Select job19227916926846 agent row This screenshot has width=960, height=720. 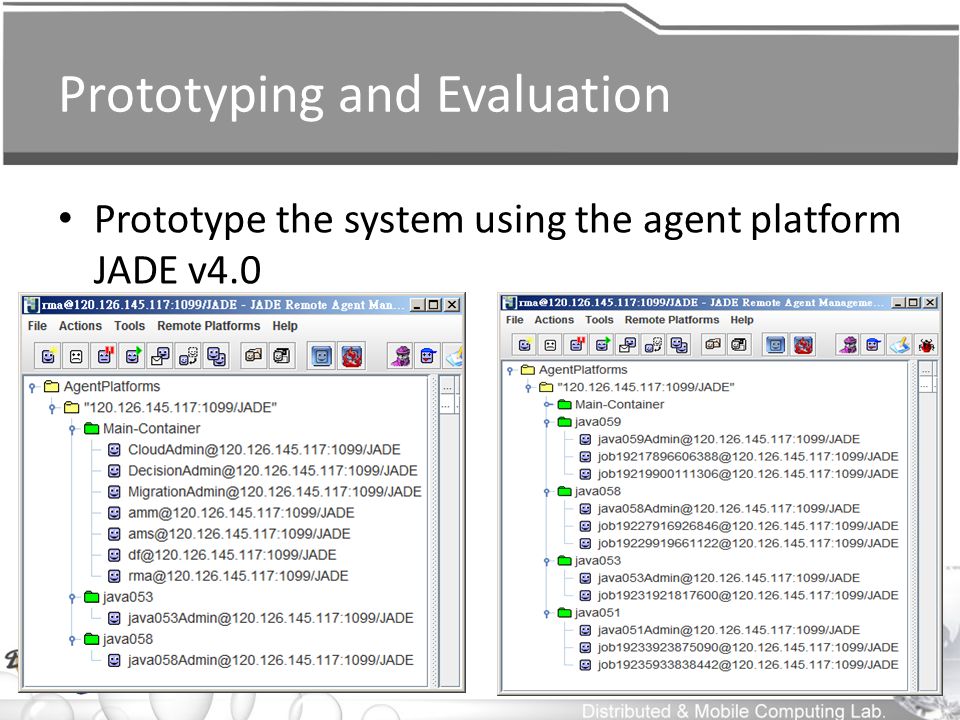(739, 526)
